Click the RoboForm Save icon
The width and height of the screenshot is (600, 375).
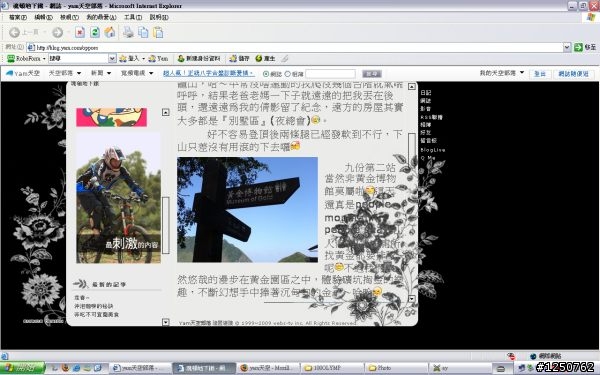point(233,59)
